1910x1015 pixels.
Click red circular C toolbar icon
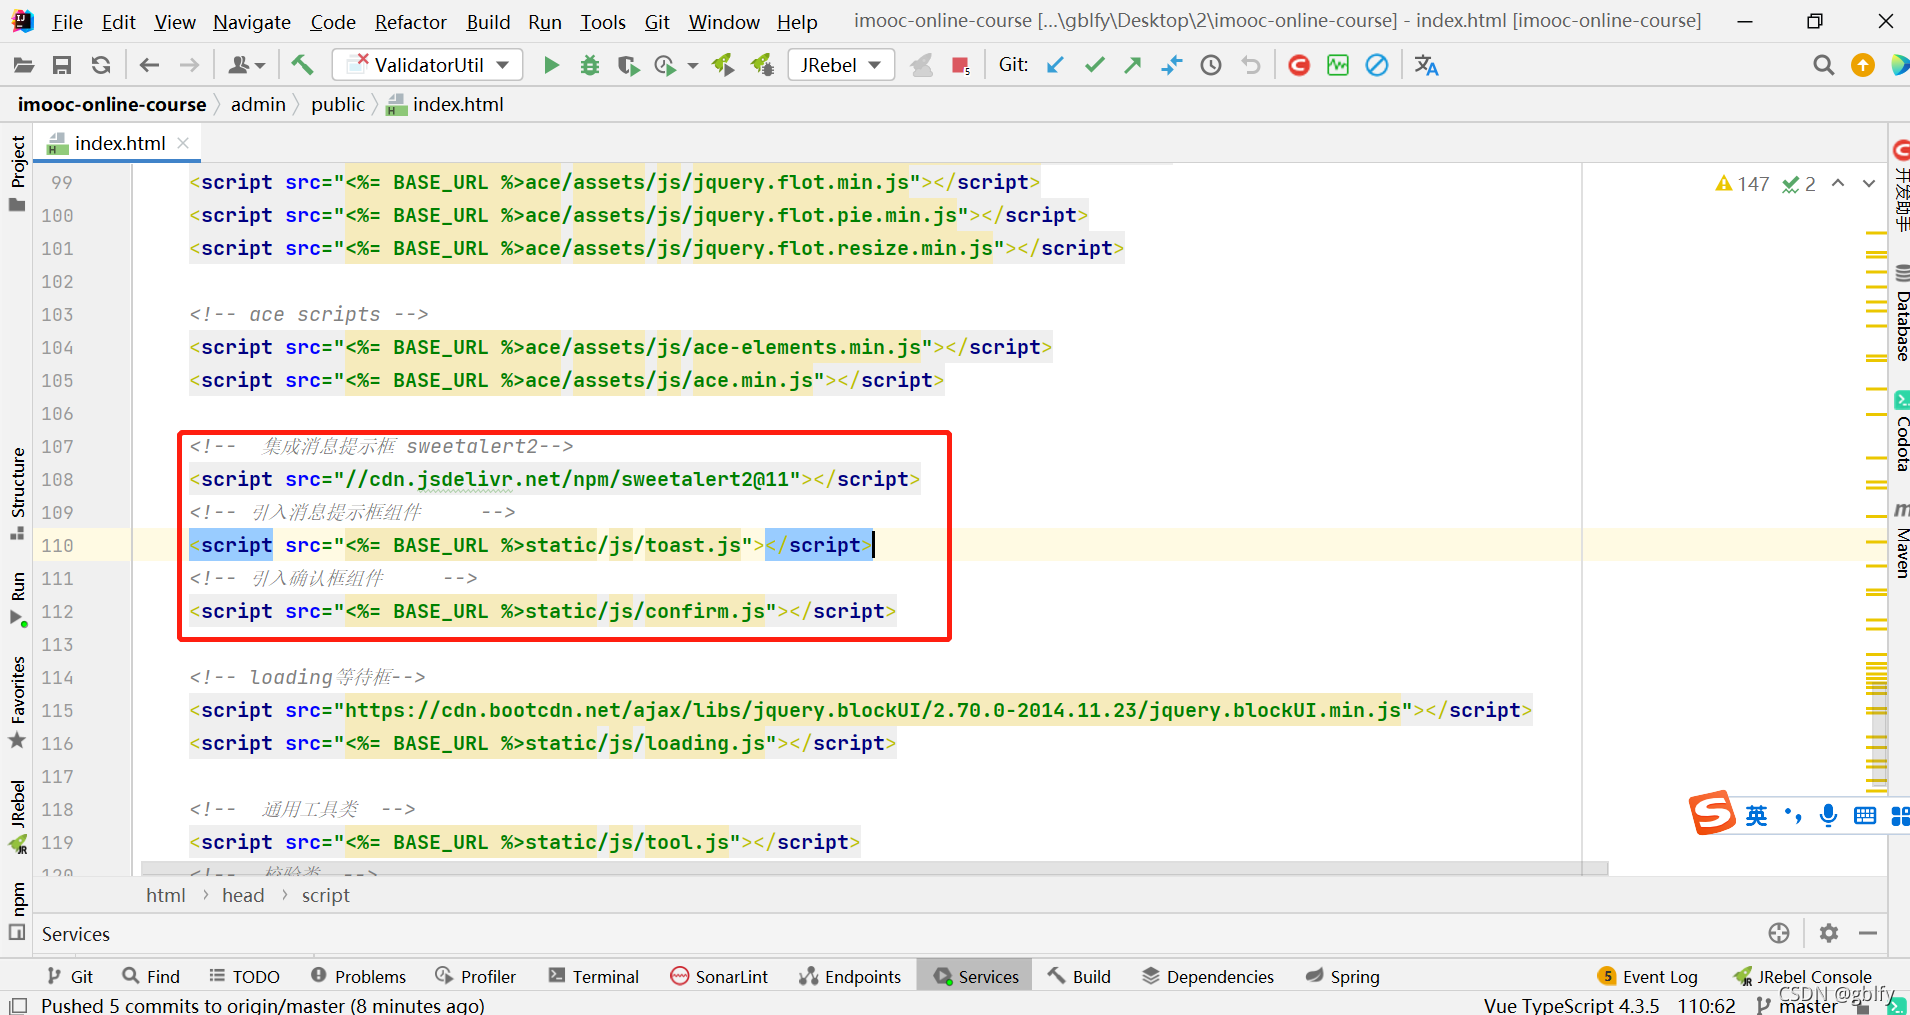point(1299,65)
